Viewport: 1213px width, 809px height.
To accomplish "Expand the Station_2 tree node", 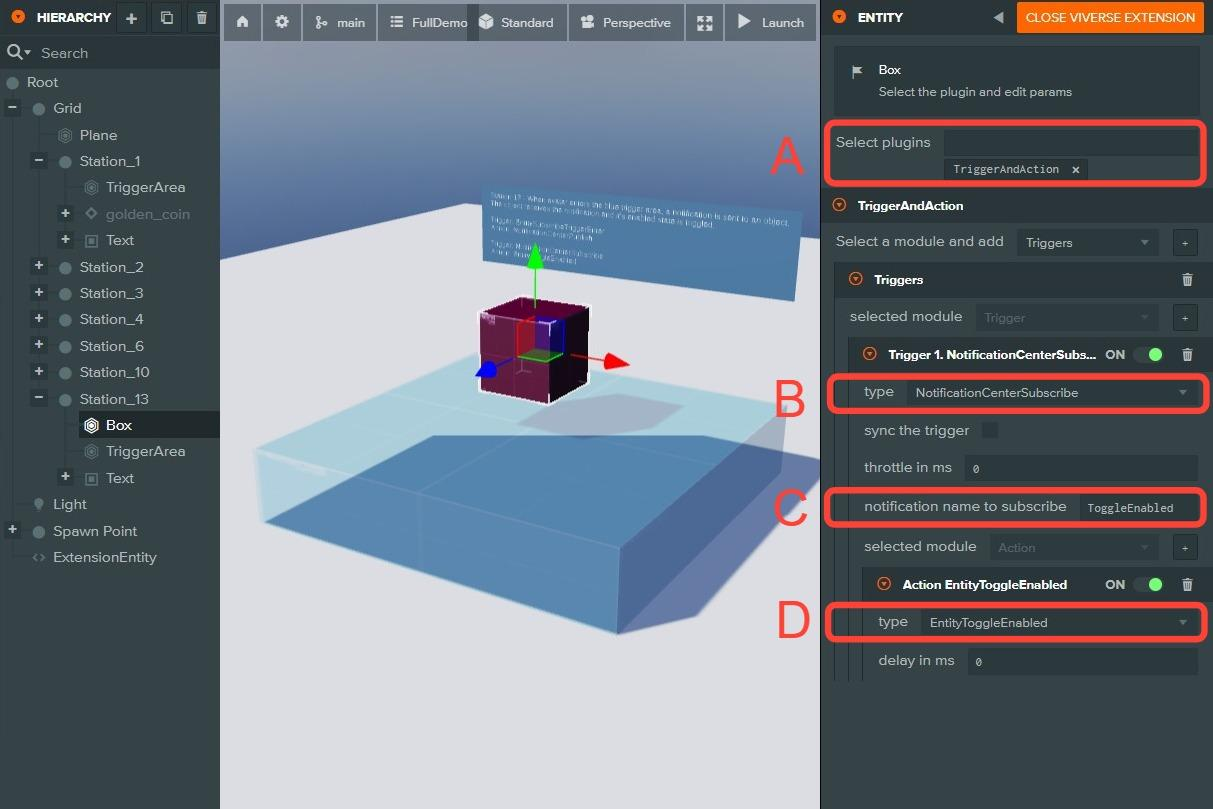I will point(39,266).
